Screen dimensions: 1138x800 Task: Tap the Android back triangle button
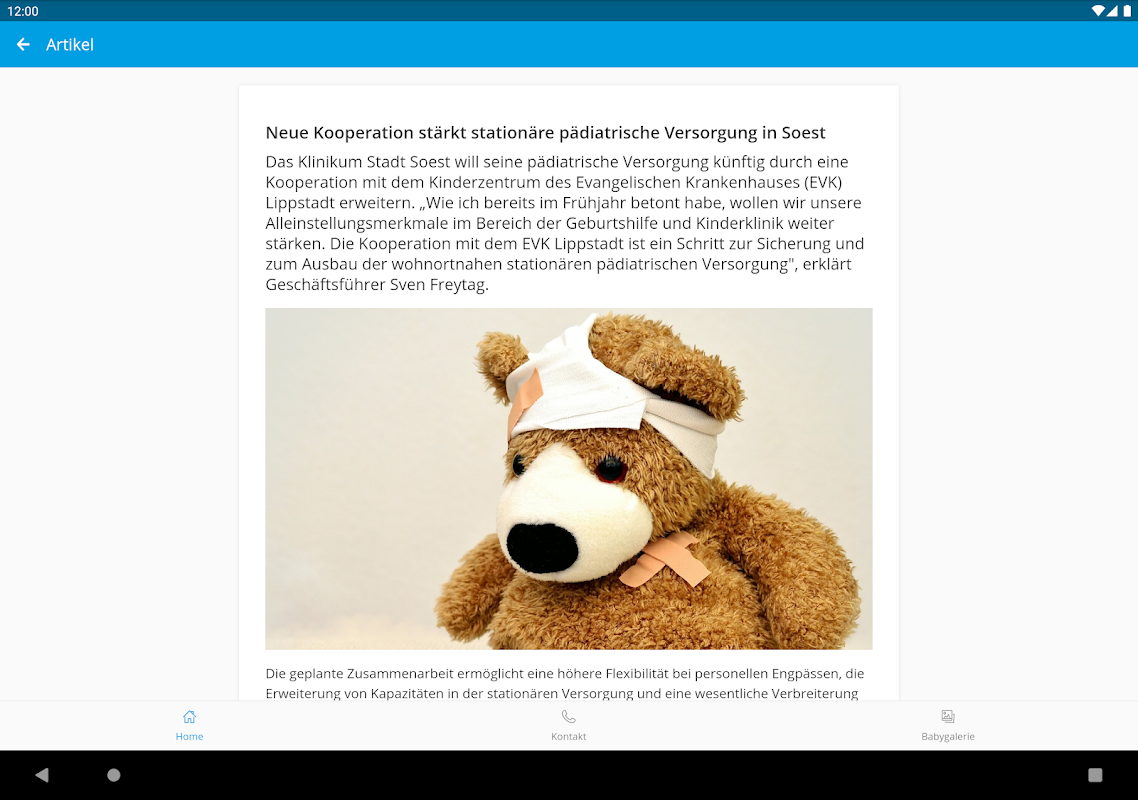tap(42, 775)
